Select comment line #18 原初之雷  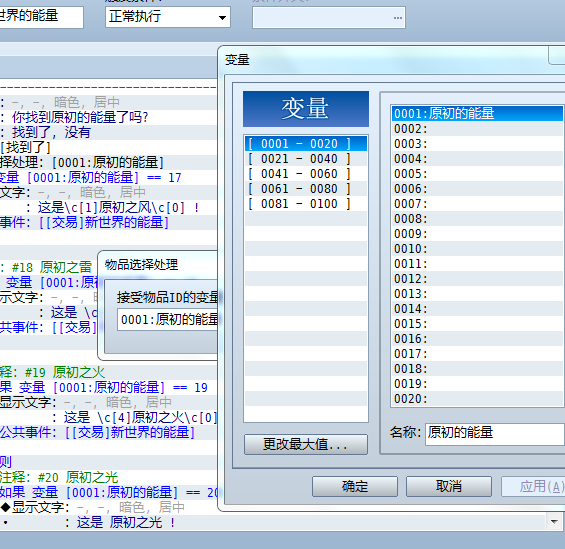tap(49, 267)
